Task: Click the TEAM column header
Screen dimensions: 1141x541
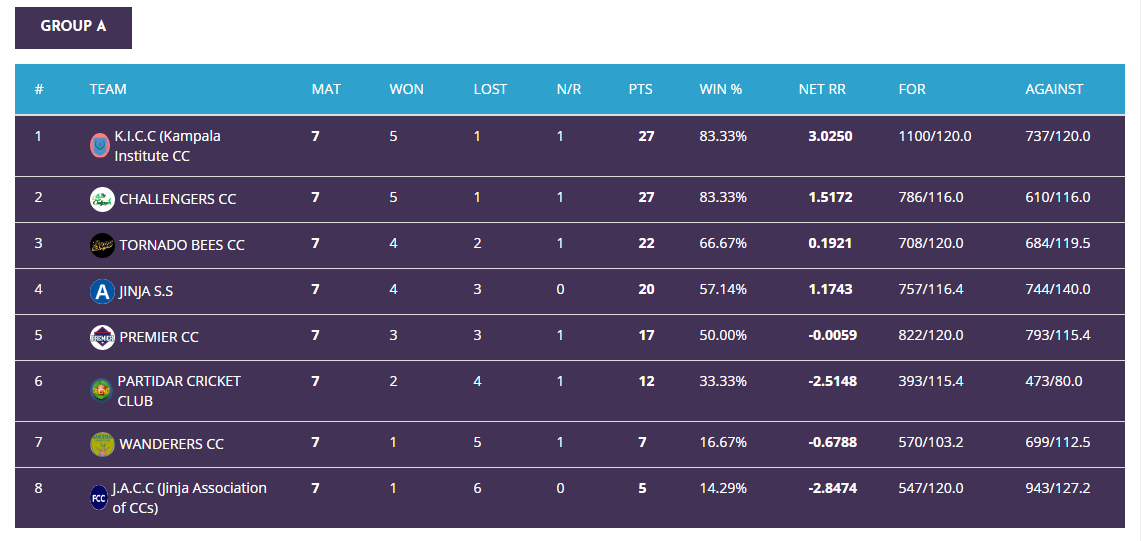Action: click(108, 89)
